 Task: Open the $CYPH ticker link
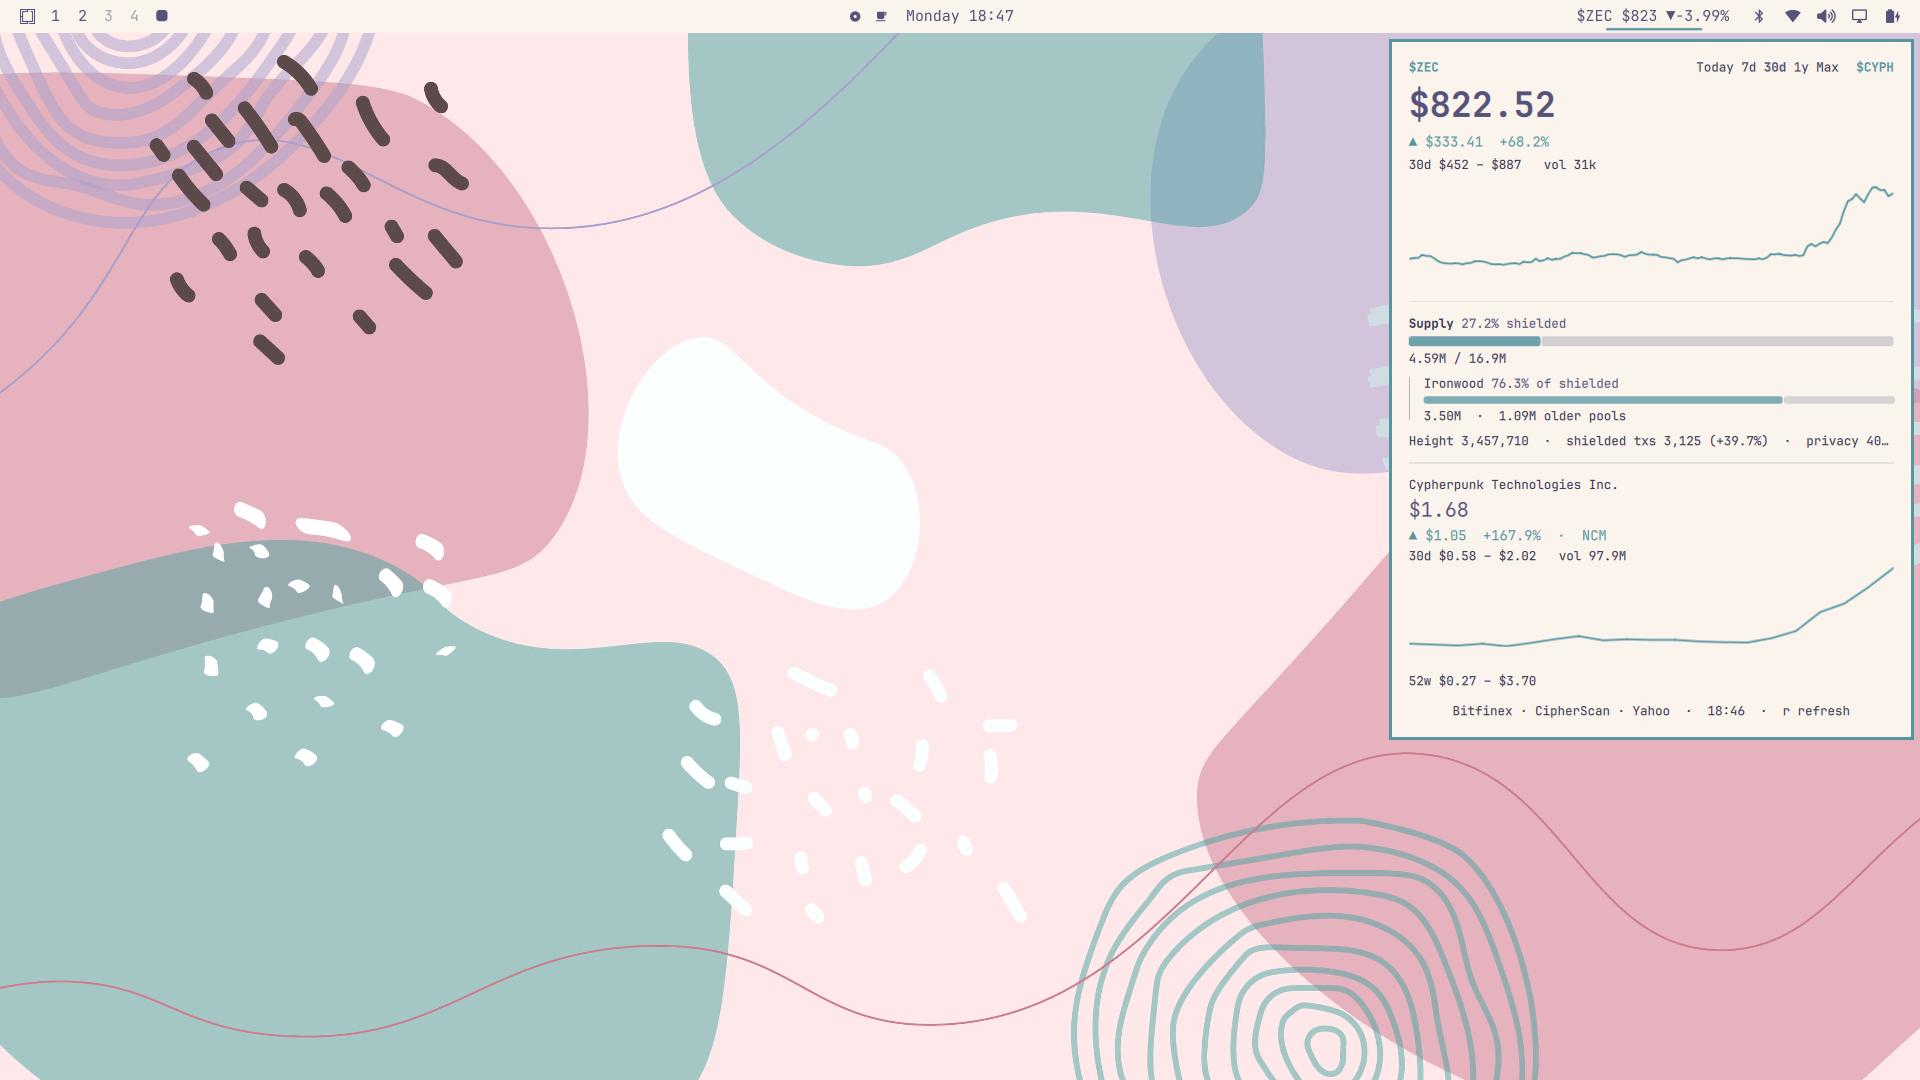(1874, 67)
